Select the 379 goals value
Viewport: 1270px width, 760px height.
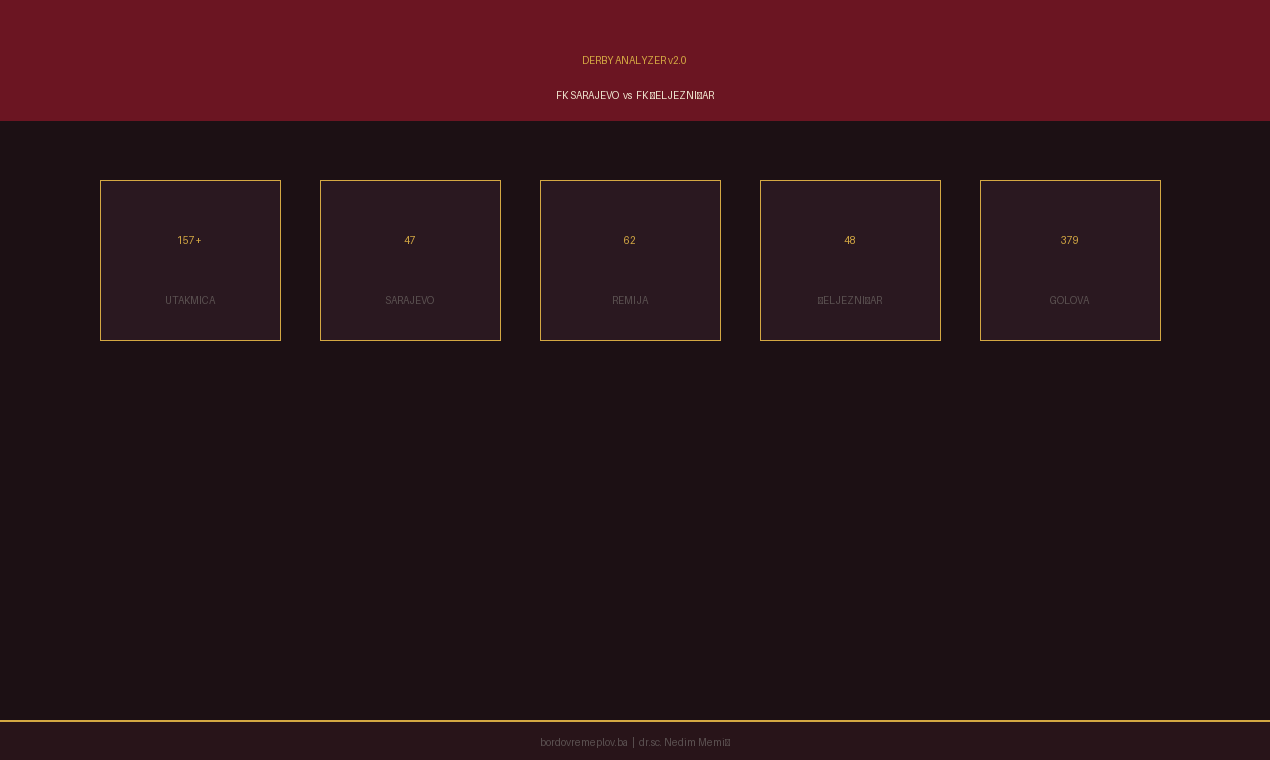(x=1070, y=241)
